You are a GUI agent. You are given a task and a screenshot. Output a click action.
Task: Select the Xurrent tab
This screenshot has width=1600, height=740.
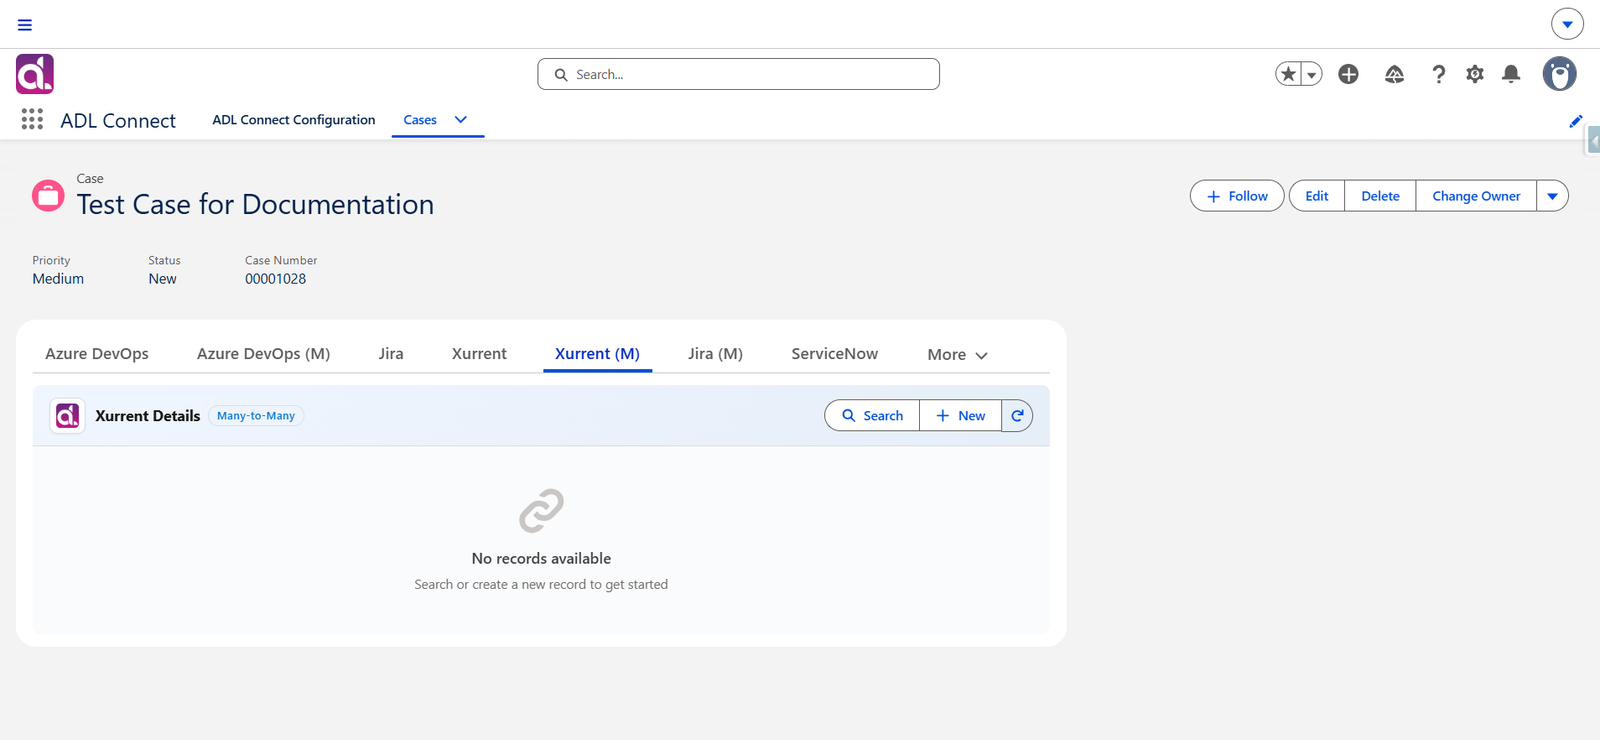click(x=479, y=354)
